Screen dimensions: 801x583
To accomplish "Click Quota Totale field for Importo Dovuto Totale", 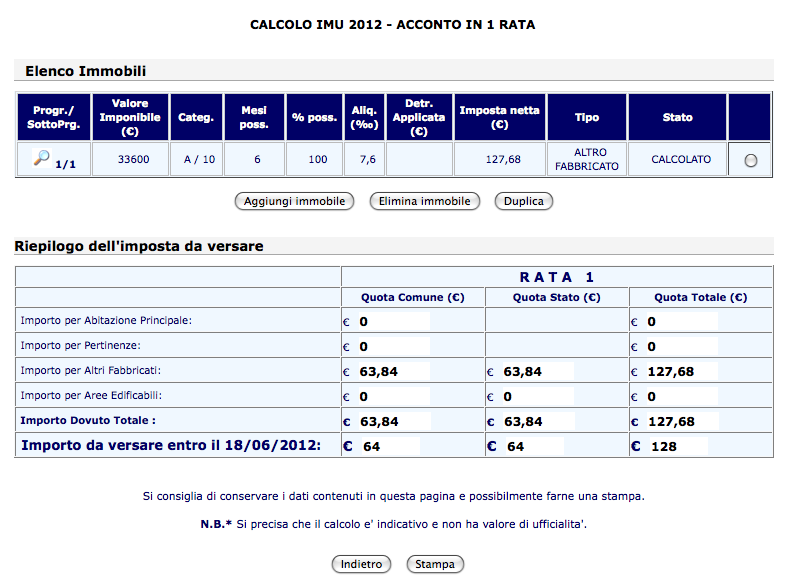I will [x=681, y=421].
